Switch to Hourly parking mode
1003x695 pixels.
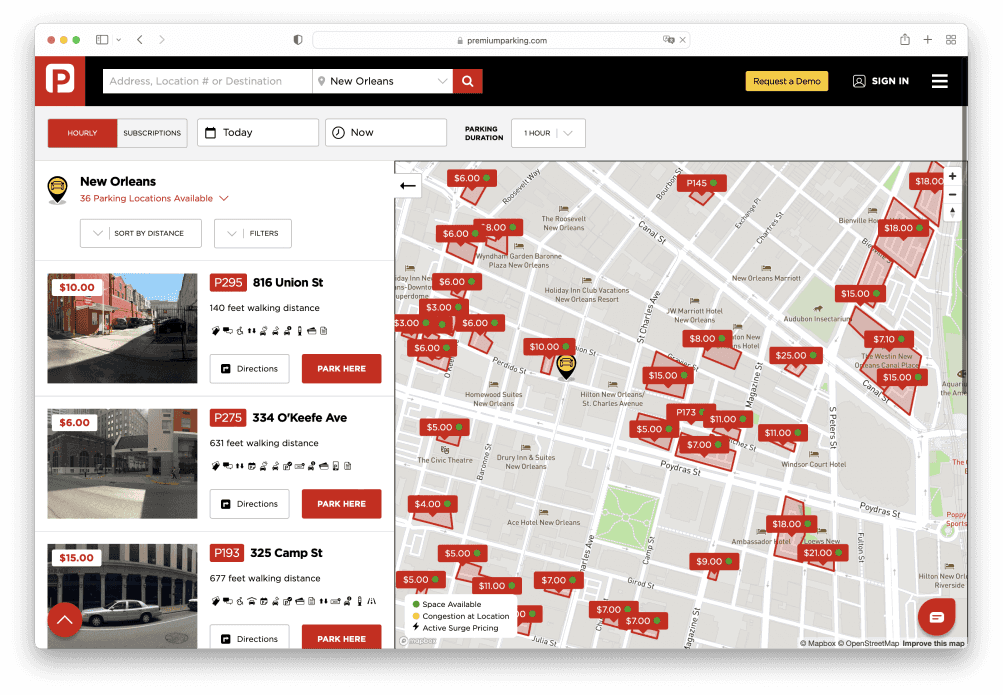tap(82, 133)
